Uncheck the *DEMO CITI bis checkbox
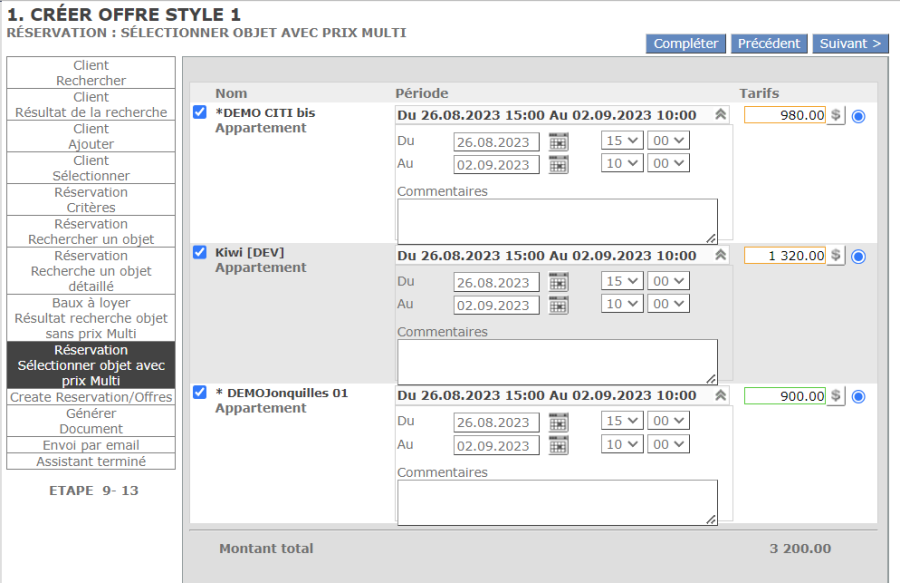The width and height of the screenshot is (900, 583). pos(200,112)
